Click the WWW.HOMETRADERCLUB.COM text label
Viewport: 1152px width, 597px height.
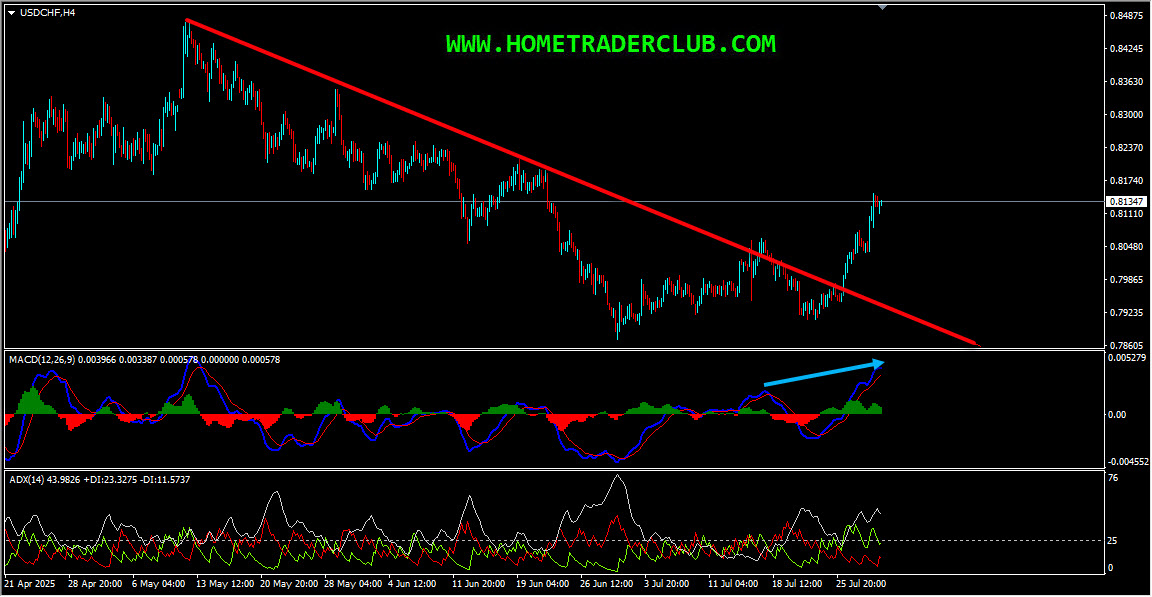pos(610,44)
